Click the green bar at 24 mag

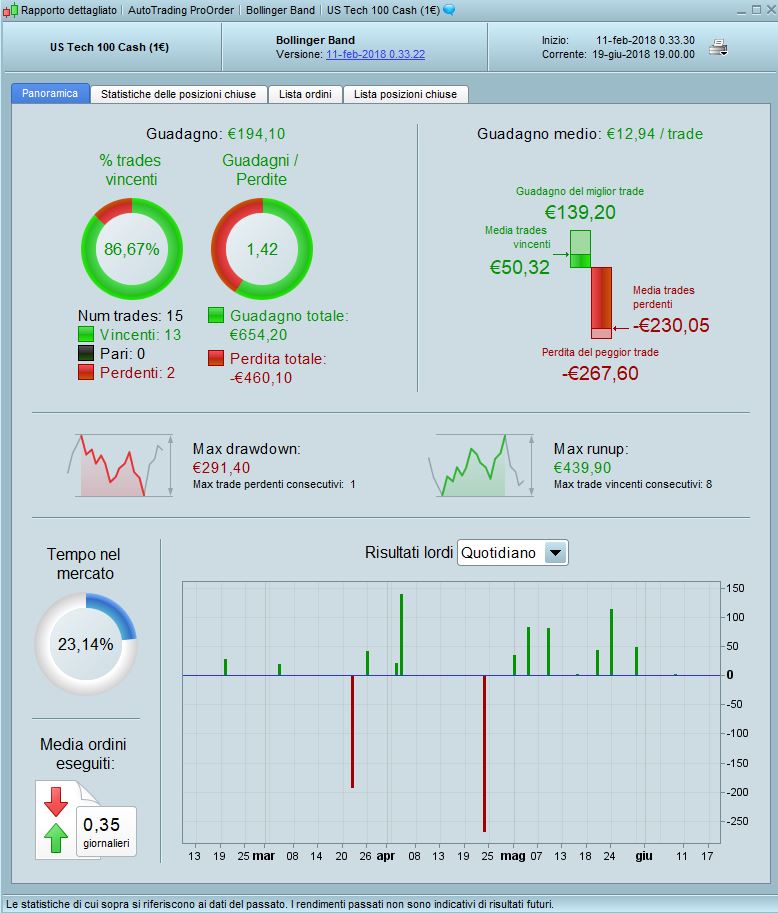tap(611, 642)
